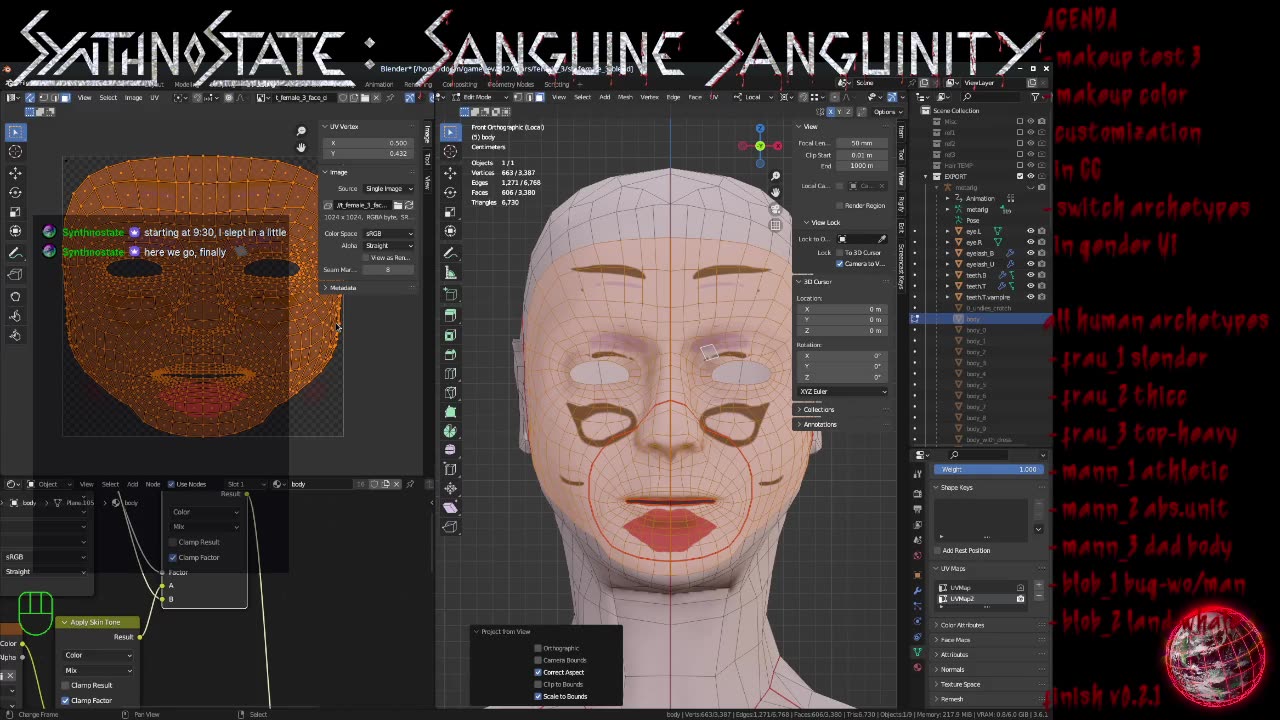The width and height of the screenshot is (1280, 720).
Task: Enable the Render Region checkbox
Action: tap(841, 205)
